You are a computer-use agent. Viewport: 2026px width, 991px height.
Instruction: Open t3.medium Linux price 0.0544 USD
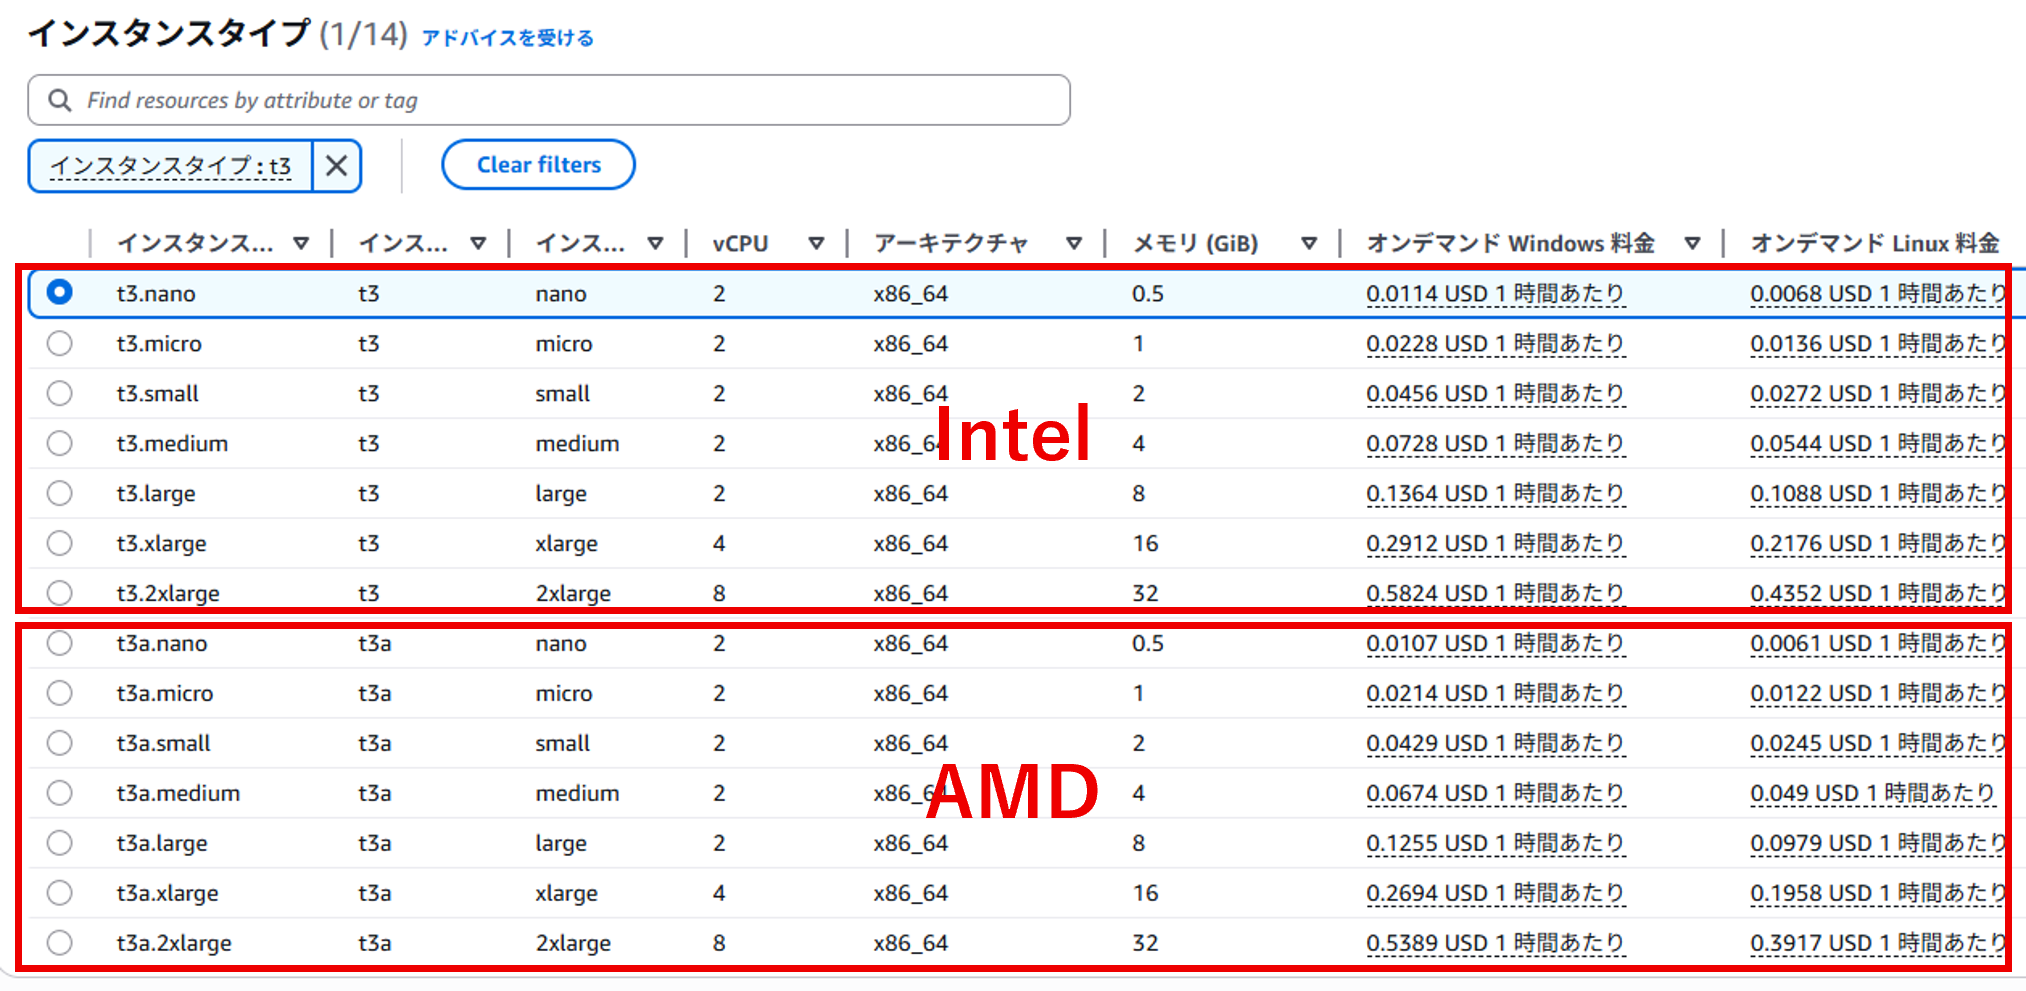click(1878, 444)
